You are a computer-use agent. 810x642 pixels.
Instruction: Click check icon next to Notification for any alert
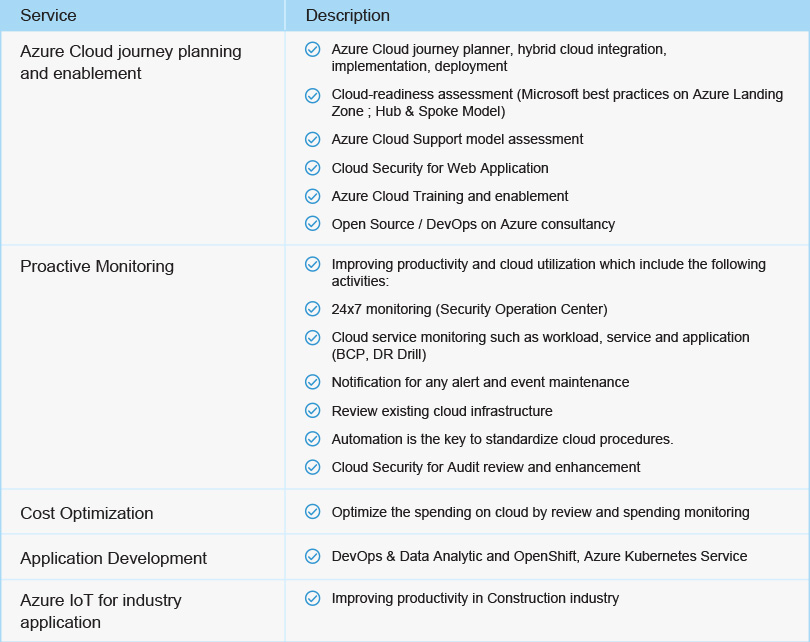tap(313, 382)
